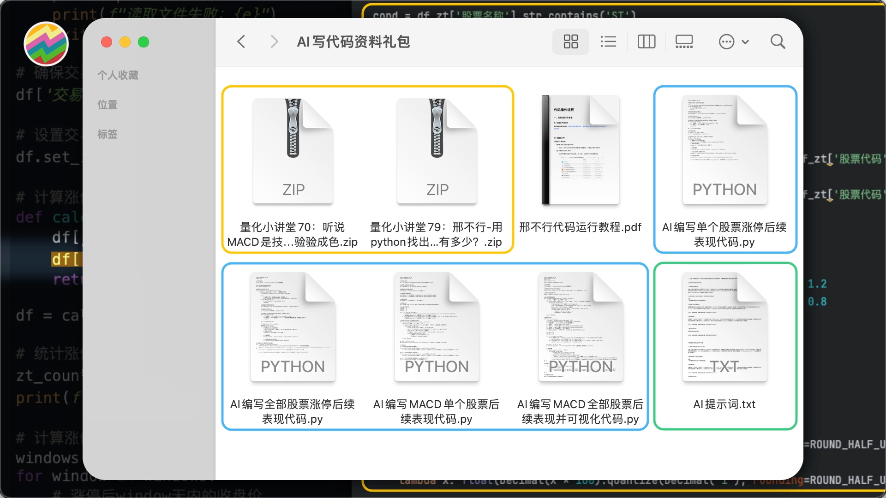This screenshot has width=886, height=498.
Task: Go forward using the right chevron
Action: (274, 42)
